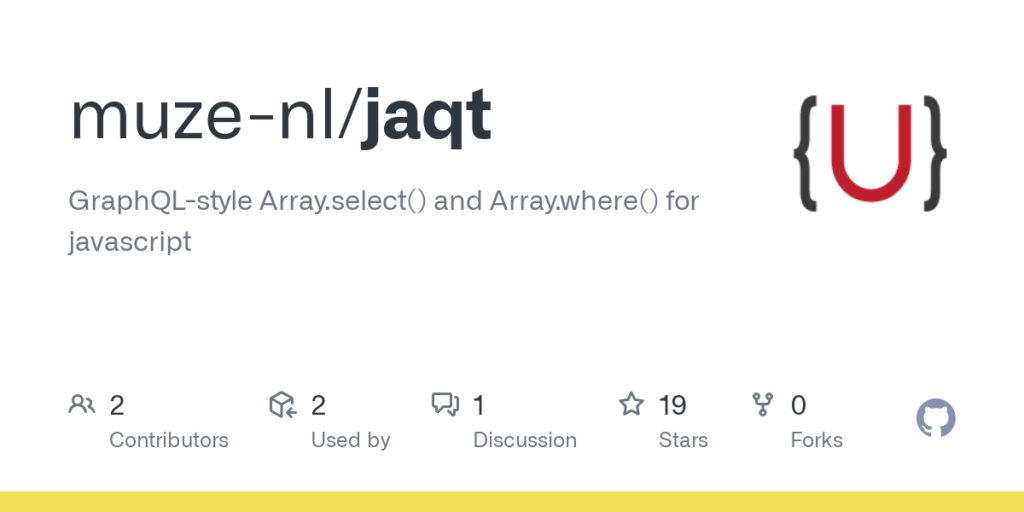Click the Forks branch icon

(763, 405)
